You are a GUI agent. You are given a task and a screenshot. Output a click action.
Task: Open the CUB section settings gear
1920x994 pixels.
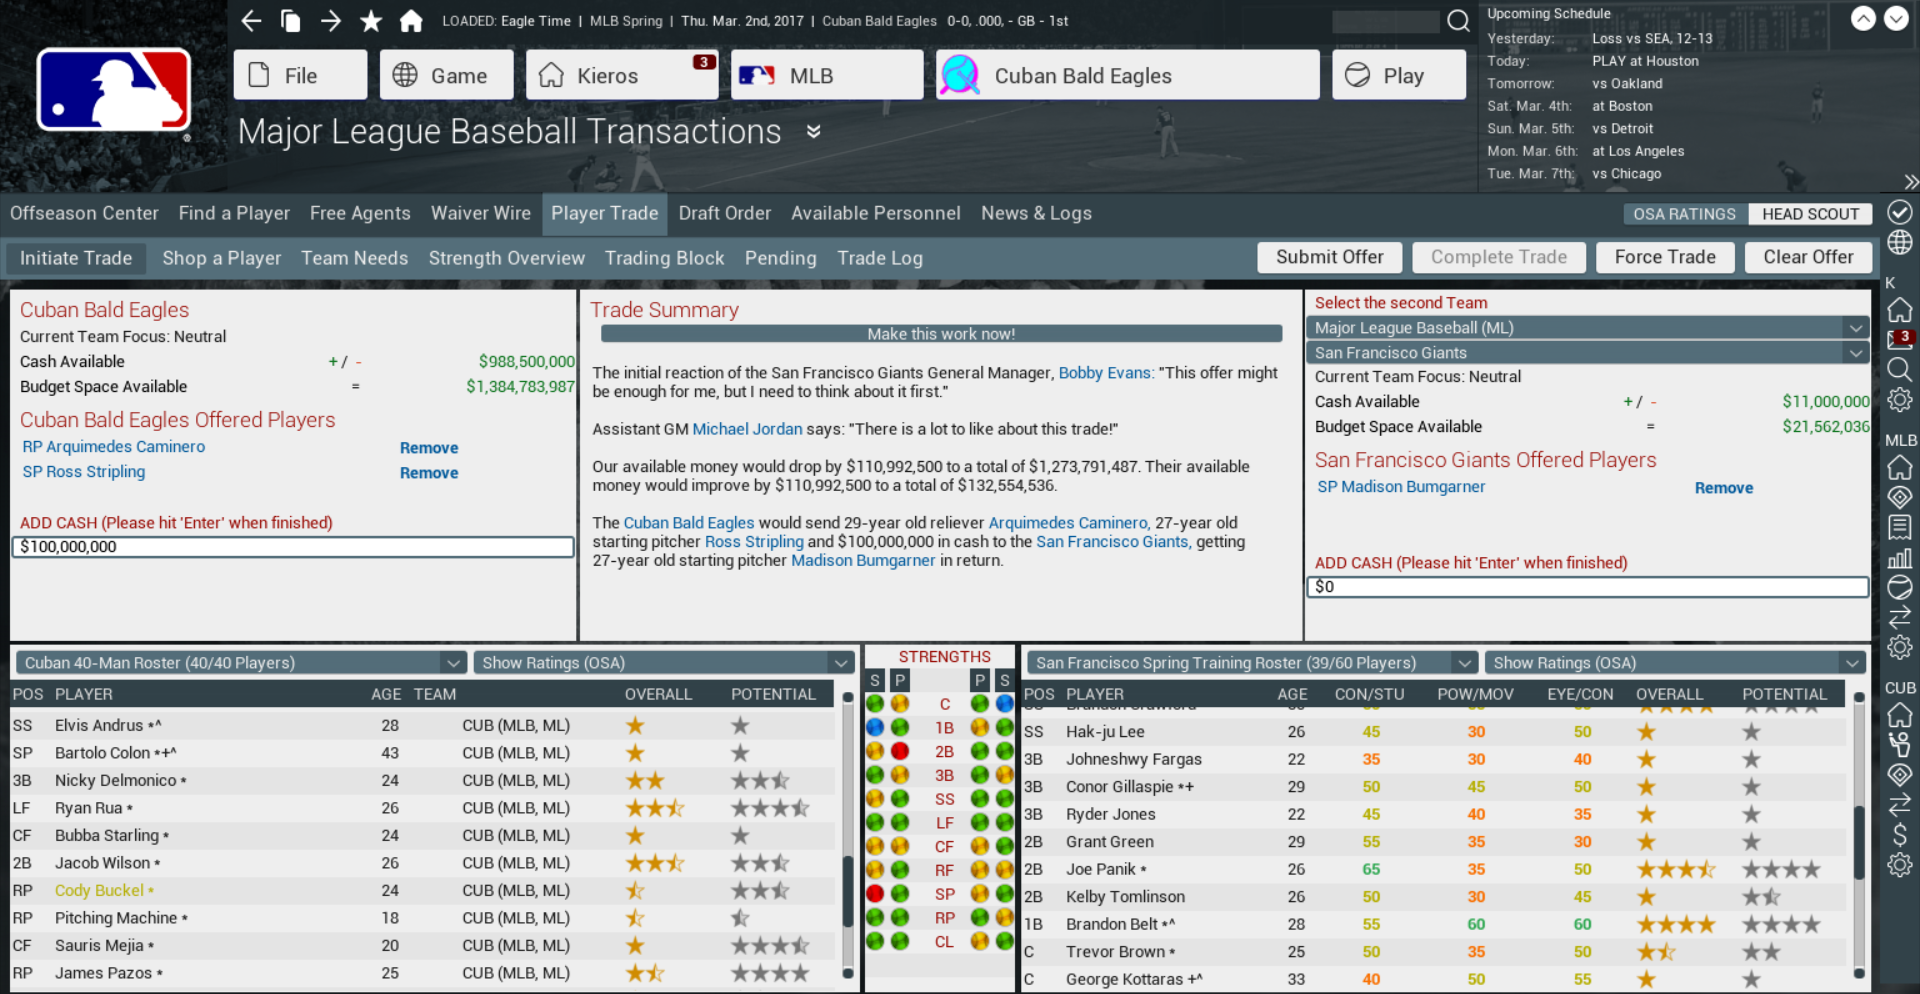coord(1900,865)
